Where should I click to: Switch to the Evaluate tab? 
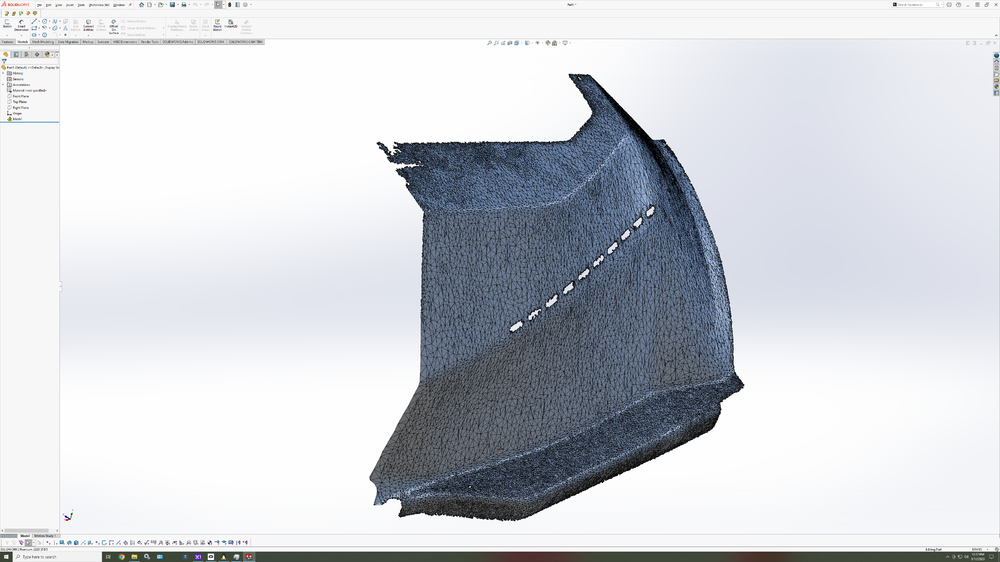103,42
